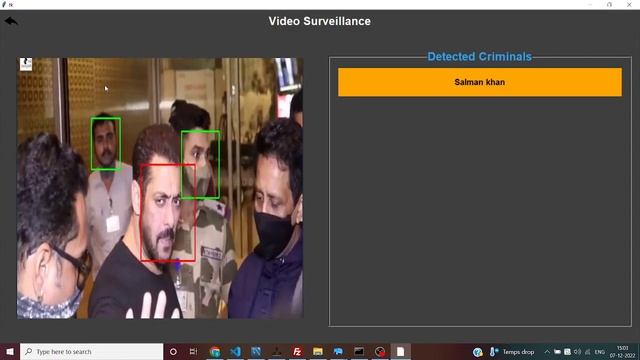The width and height of the screenshot is (640, 360).
Task: Open Visual Studio Code from the taskbar
Action: point(236,351)
